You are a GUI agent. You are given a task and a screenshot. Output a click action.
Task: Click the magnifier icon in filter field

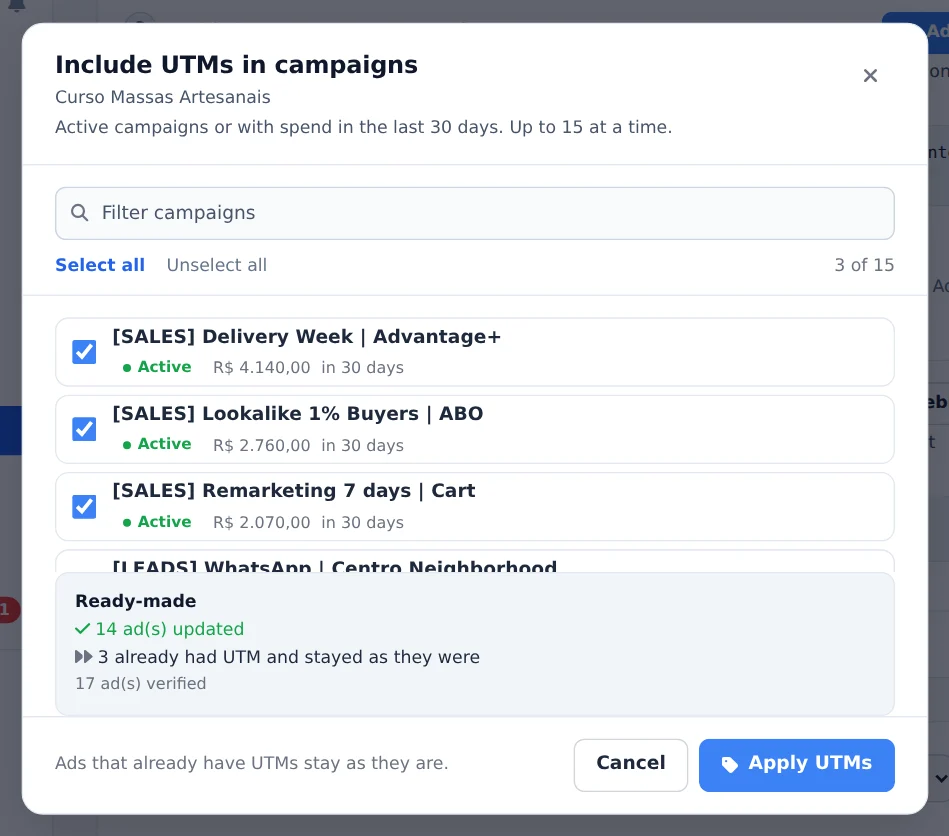pyautogui.click(x=79, y=212)
